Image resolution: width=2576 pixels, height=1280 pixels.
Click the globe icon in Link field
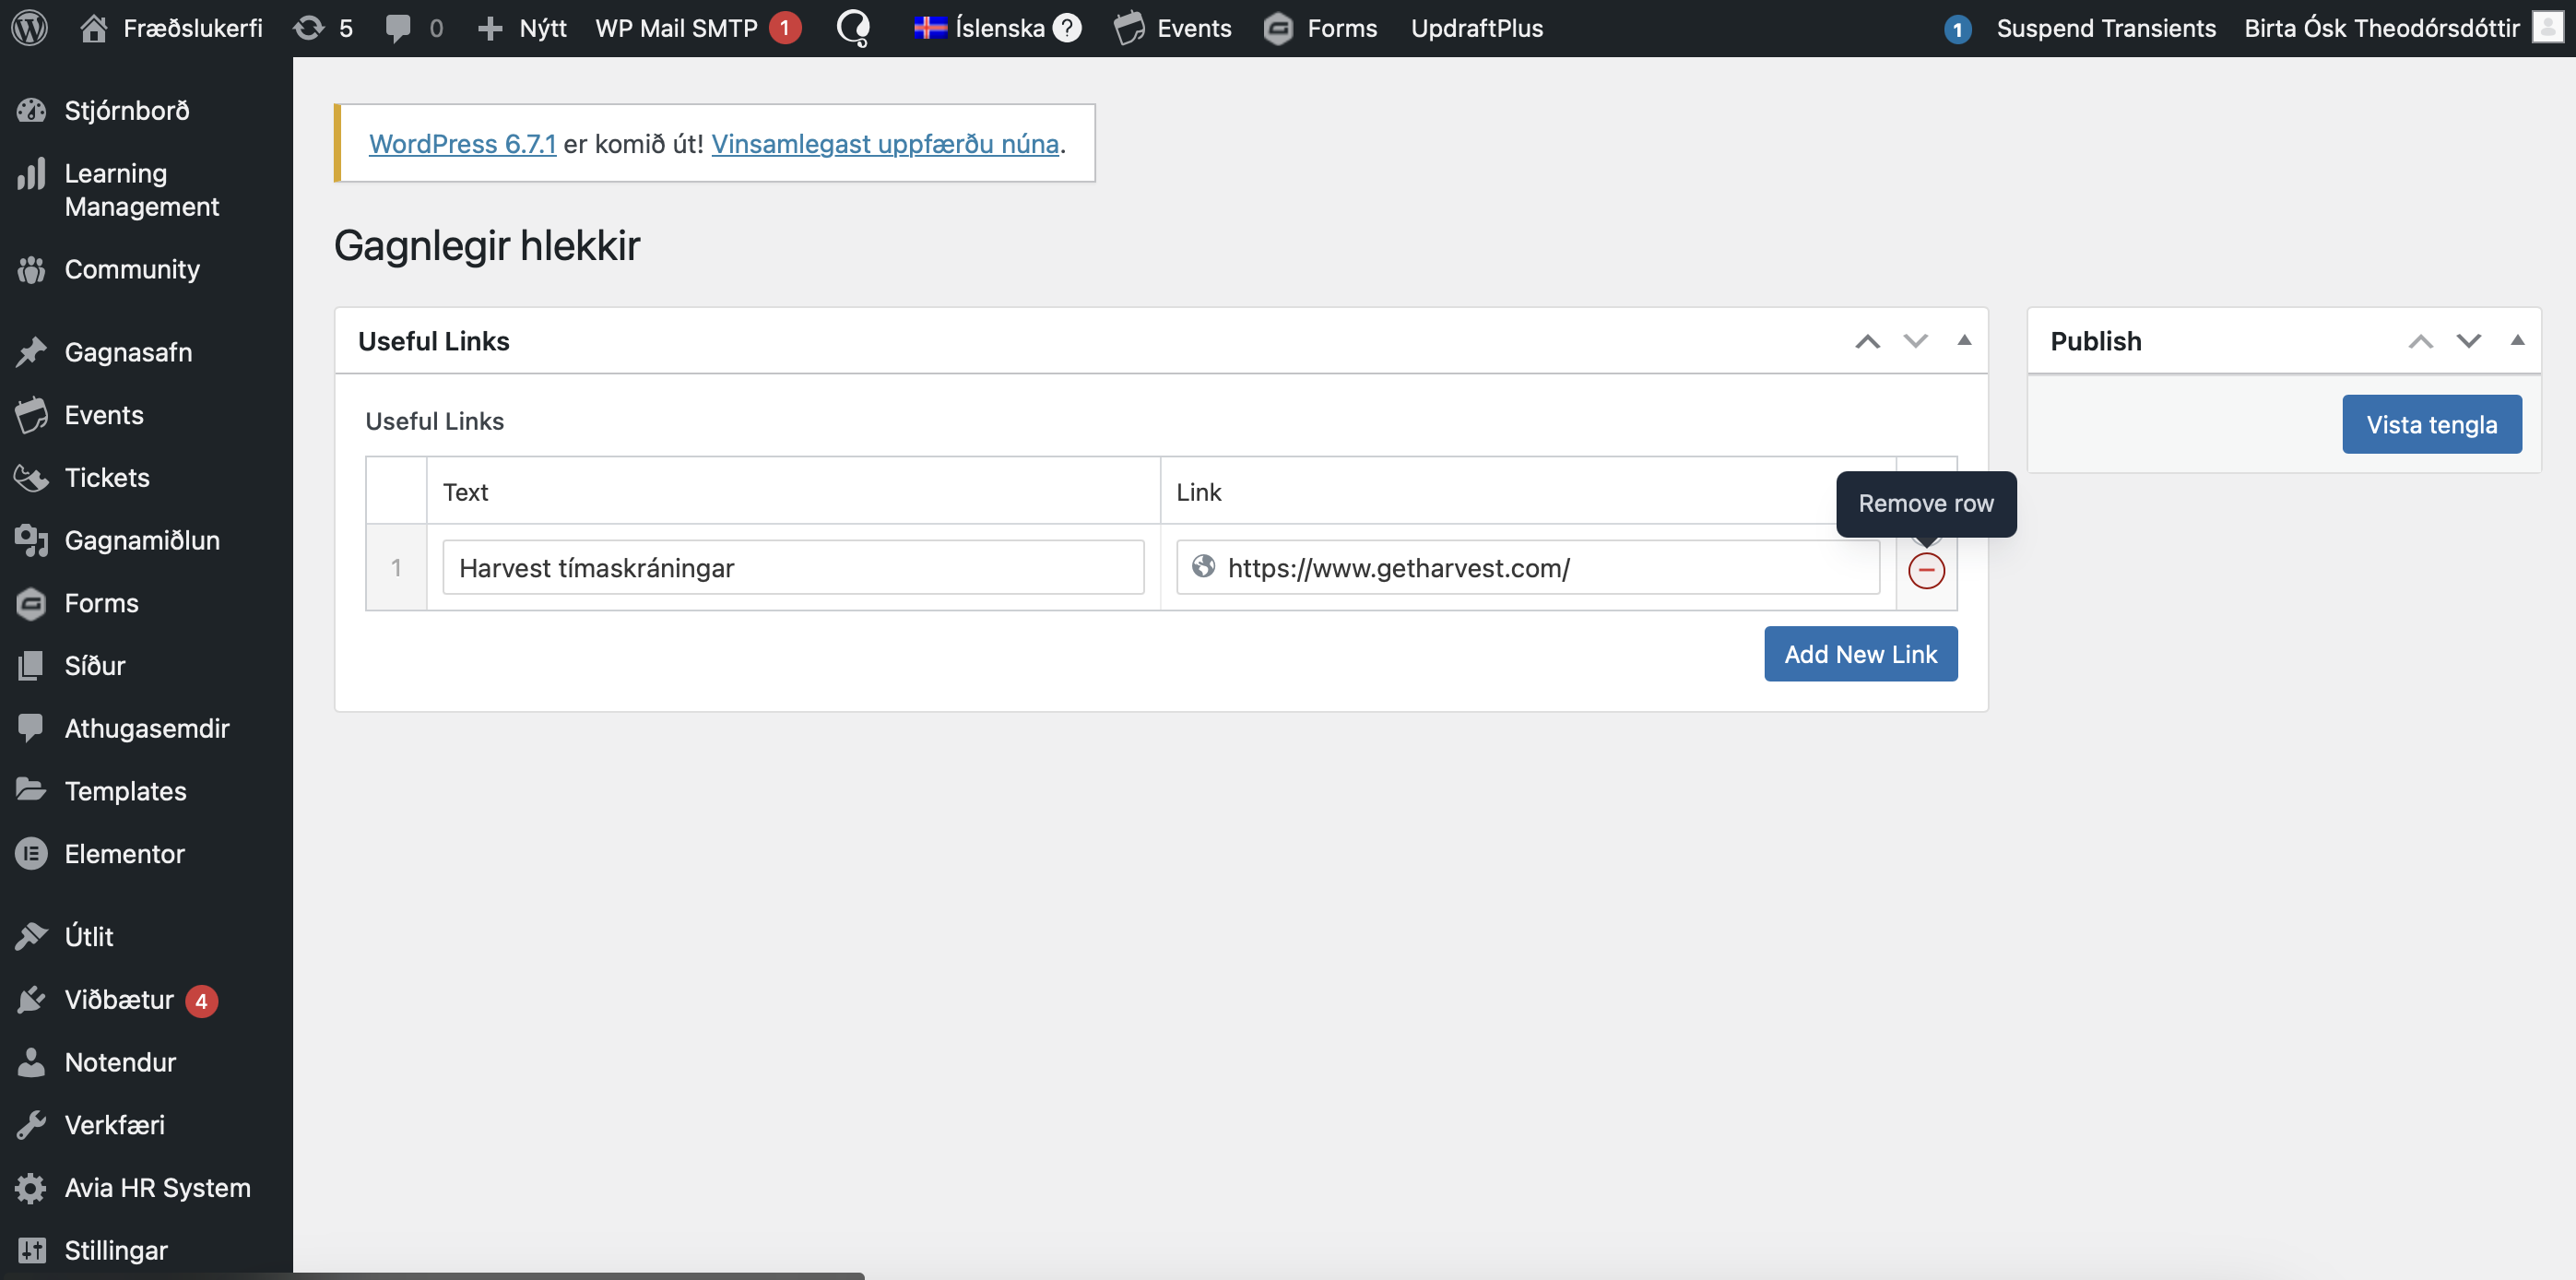(x=1203, y=567)
